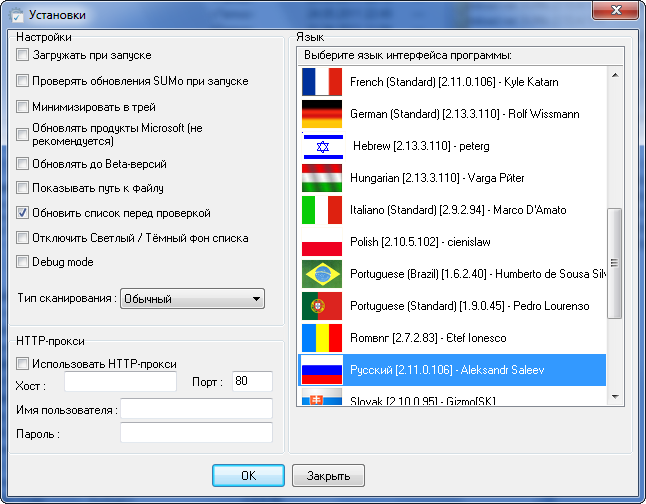Enable Debug mode checkbox
646x504 pixels.
tap(22, 262)
